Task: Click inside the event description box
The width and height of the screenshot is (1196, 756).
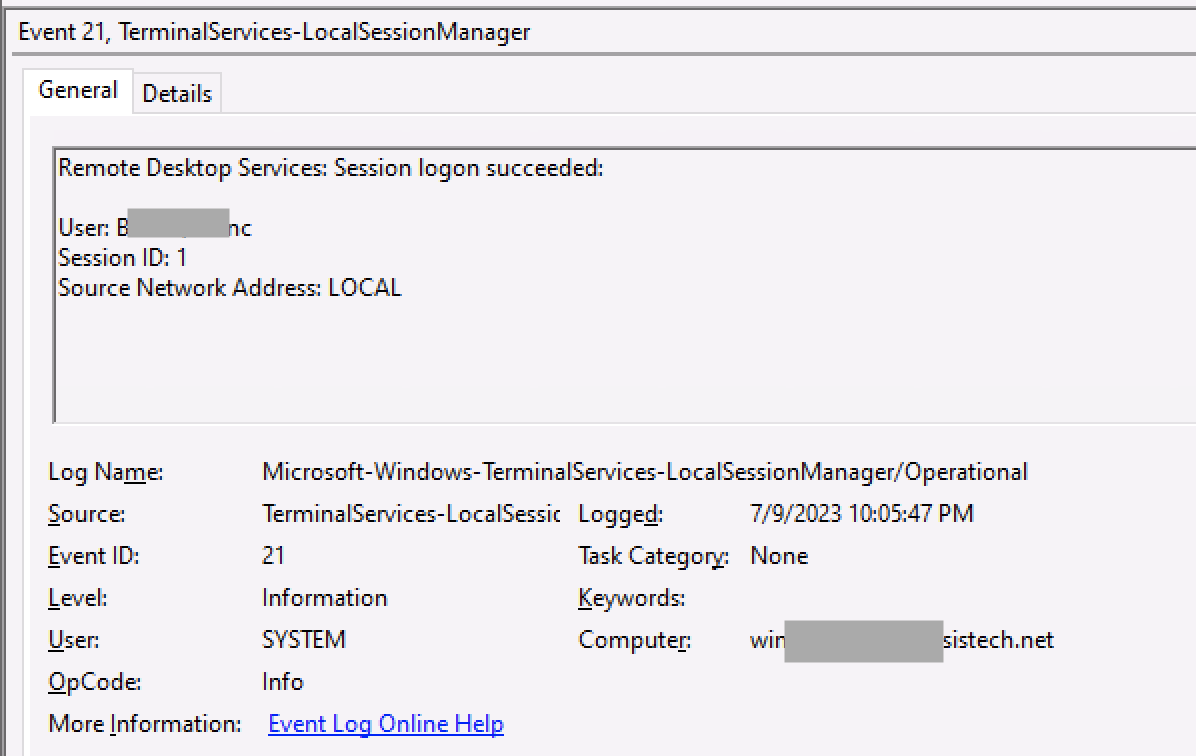Action: (600, 360)
